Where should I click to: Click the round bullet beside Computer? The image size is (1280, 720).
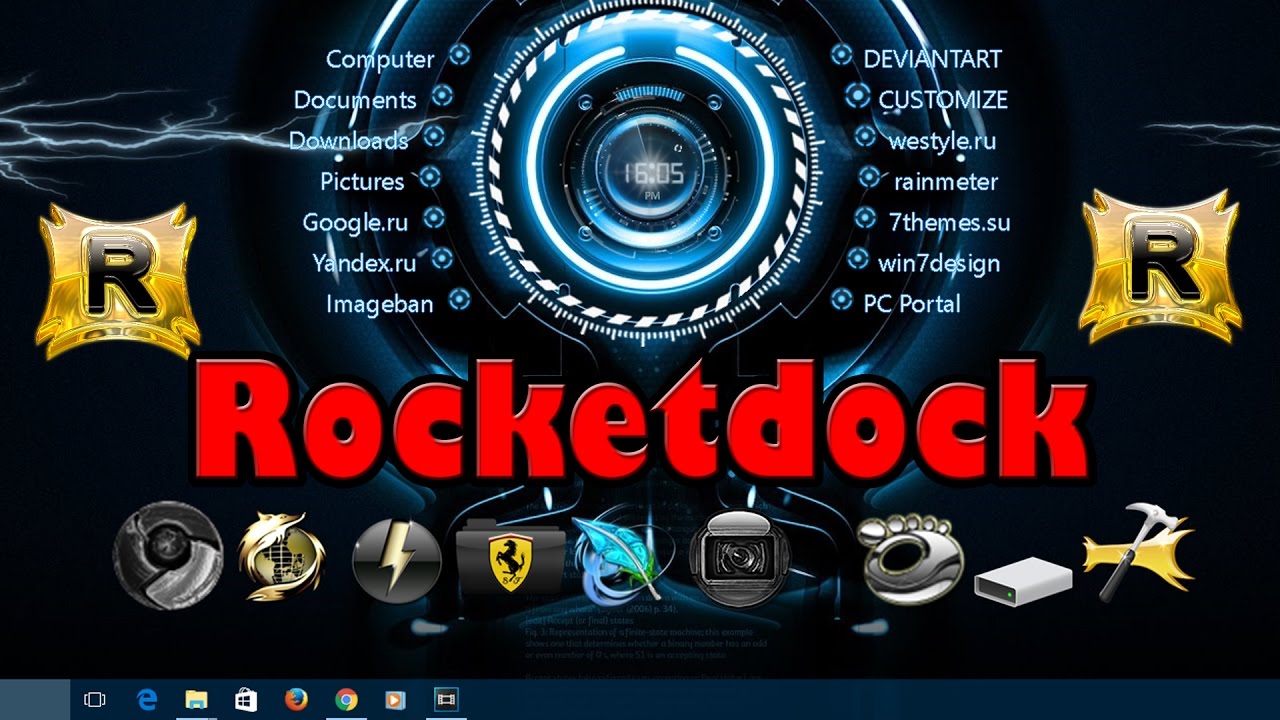click(459, 55)
